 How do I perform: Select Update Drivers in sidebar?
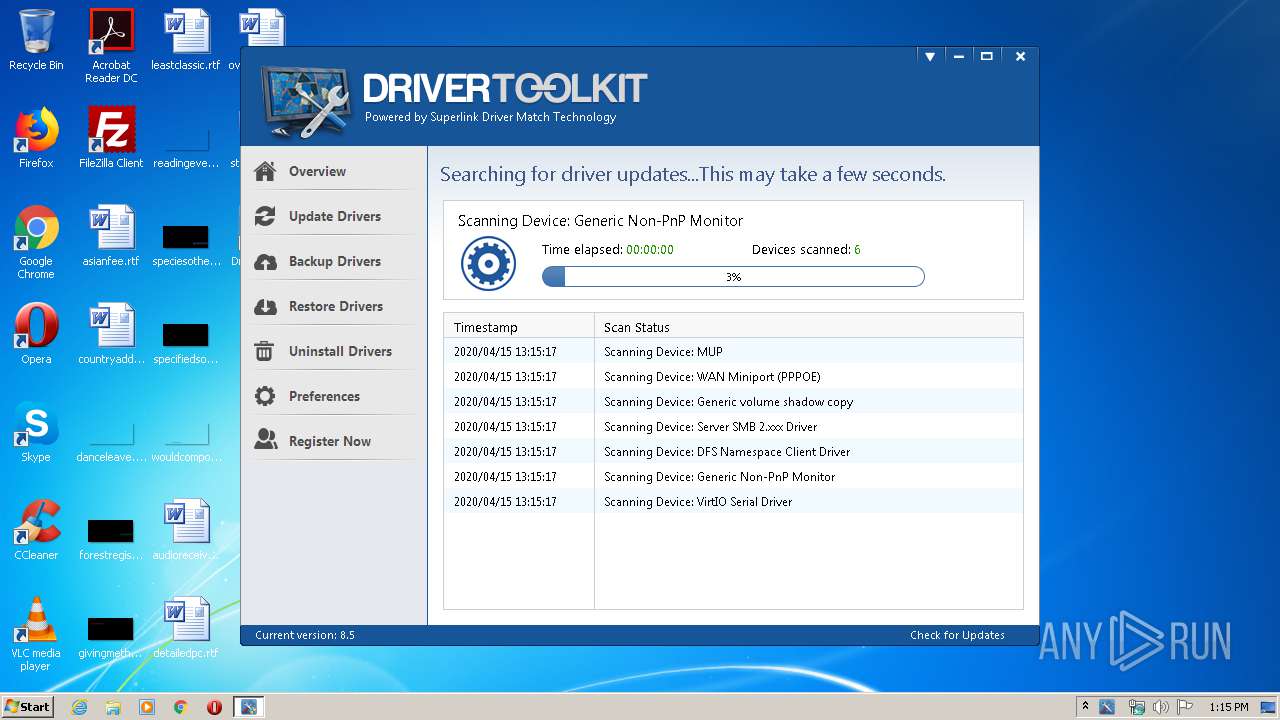333,216
